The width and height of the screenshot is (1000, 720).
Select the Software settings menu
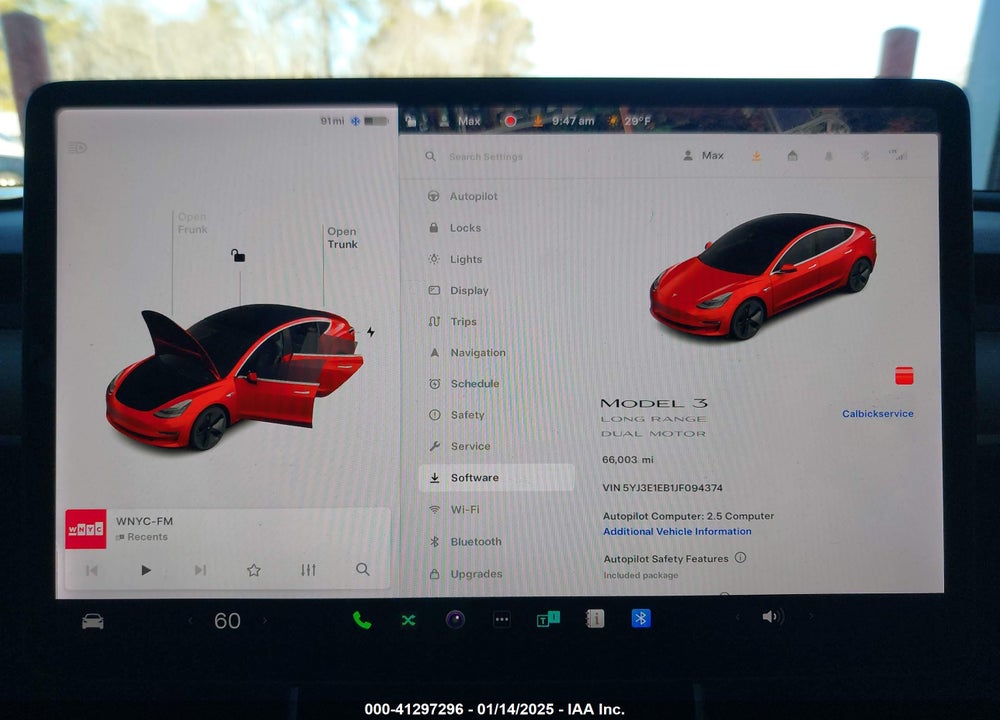pos(496,478)
